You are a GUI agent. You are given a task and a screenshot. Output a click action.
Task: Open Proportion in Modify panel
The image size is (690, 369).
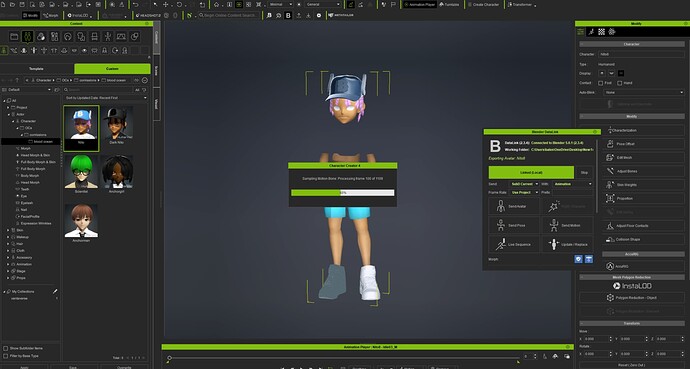(x=631, y=198)
